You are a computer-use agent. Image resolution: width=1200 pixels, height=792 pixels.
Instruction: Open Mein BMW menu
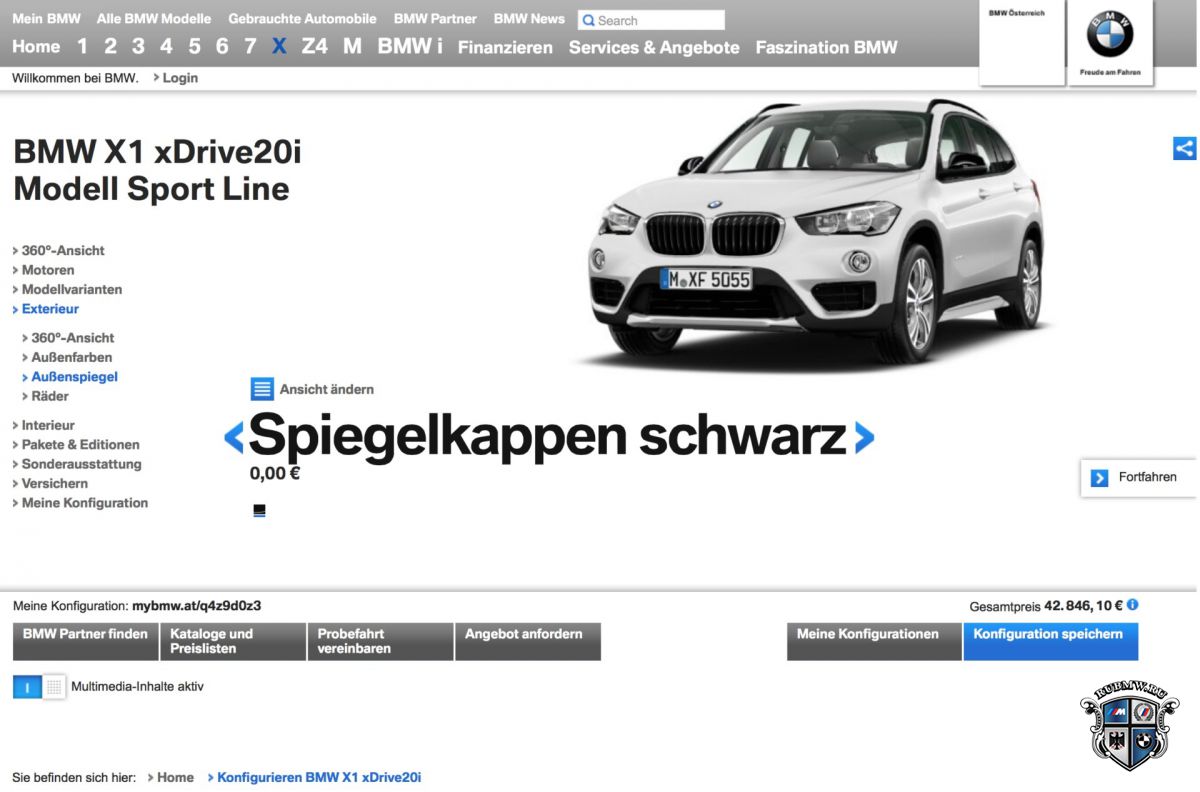[x=46, y=19]
